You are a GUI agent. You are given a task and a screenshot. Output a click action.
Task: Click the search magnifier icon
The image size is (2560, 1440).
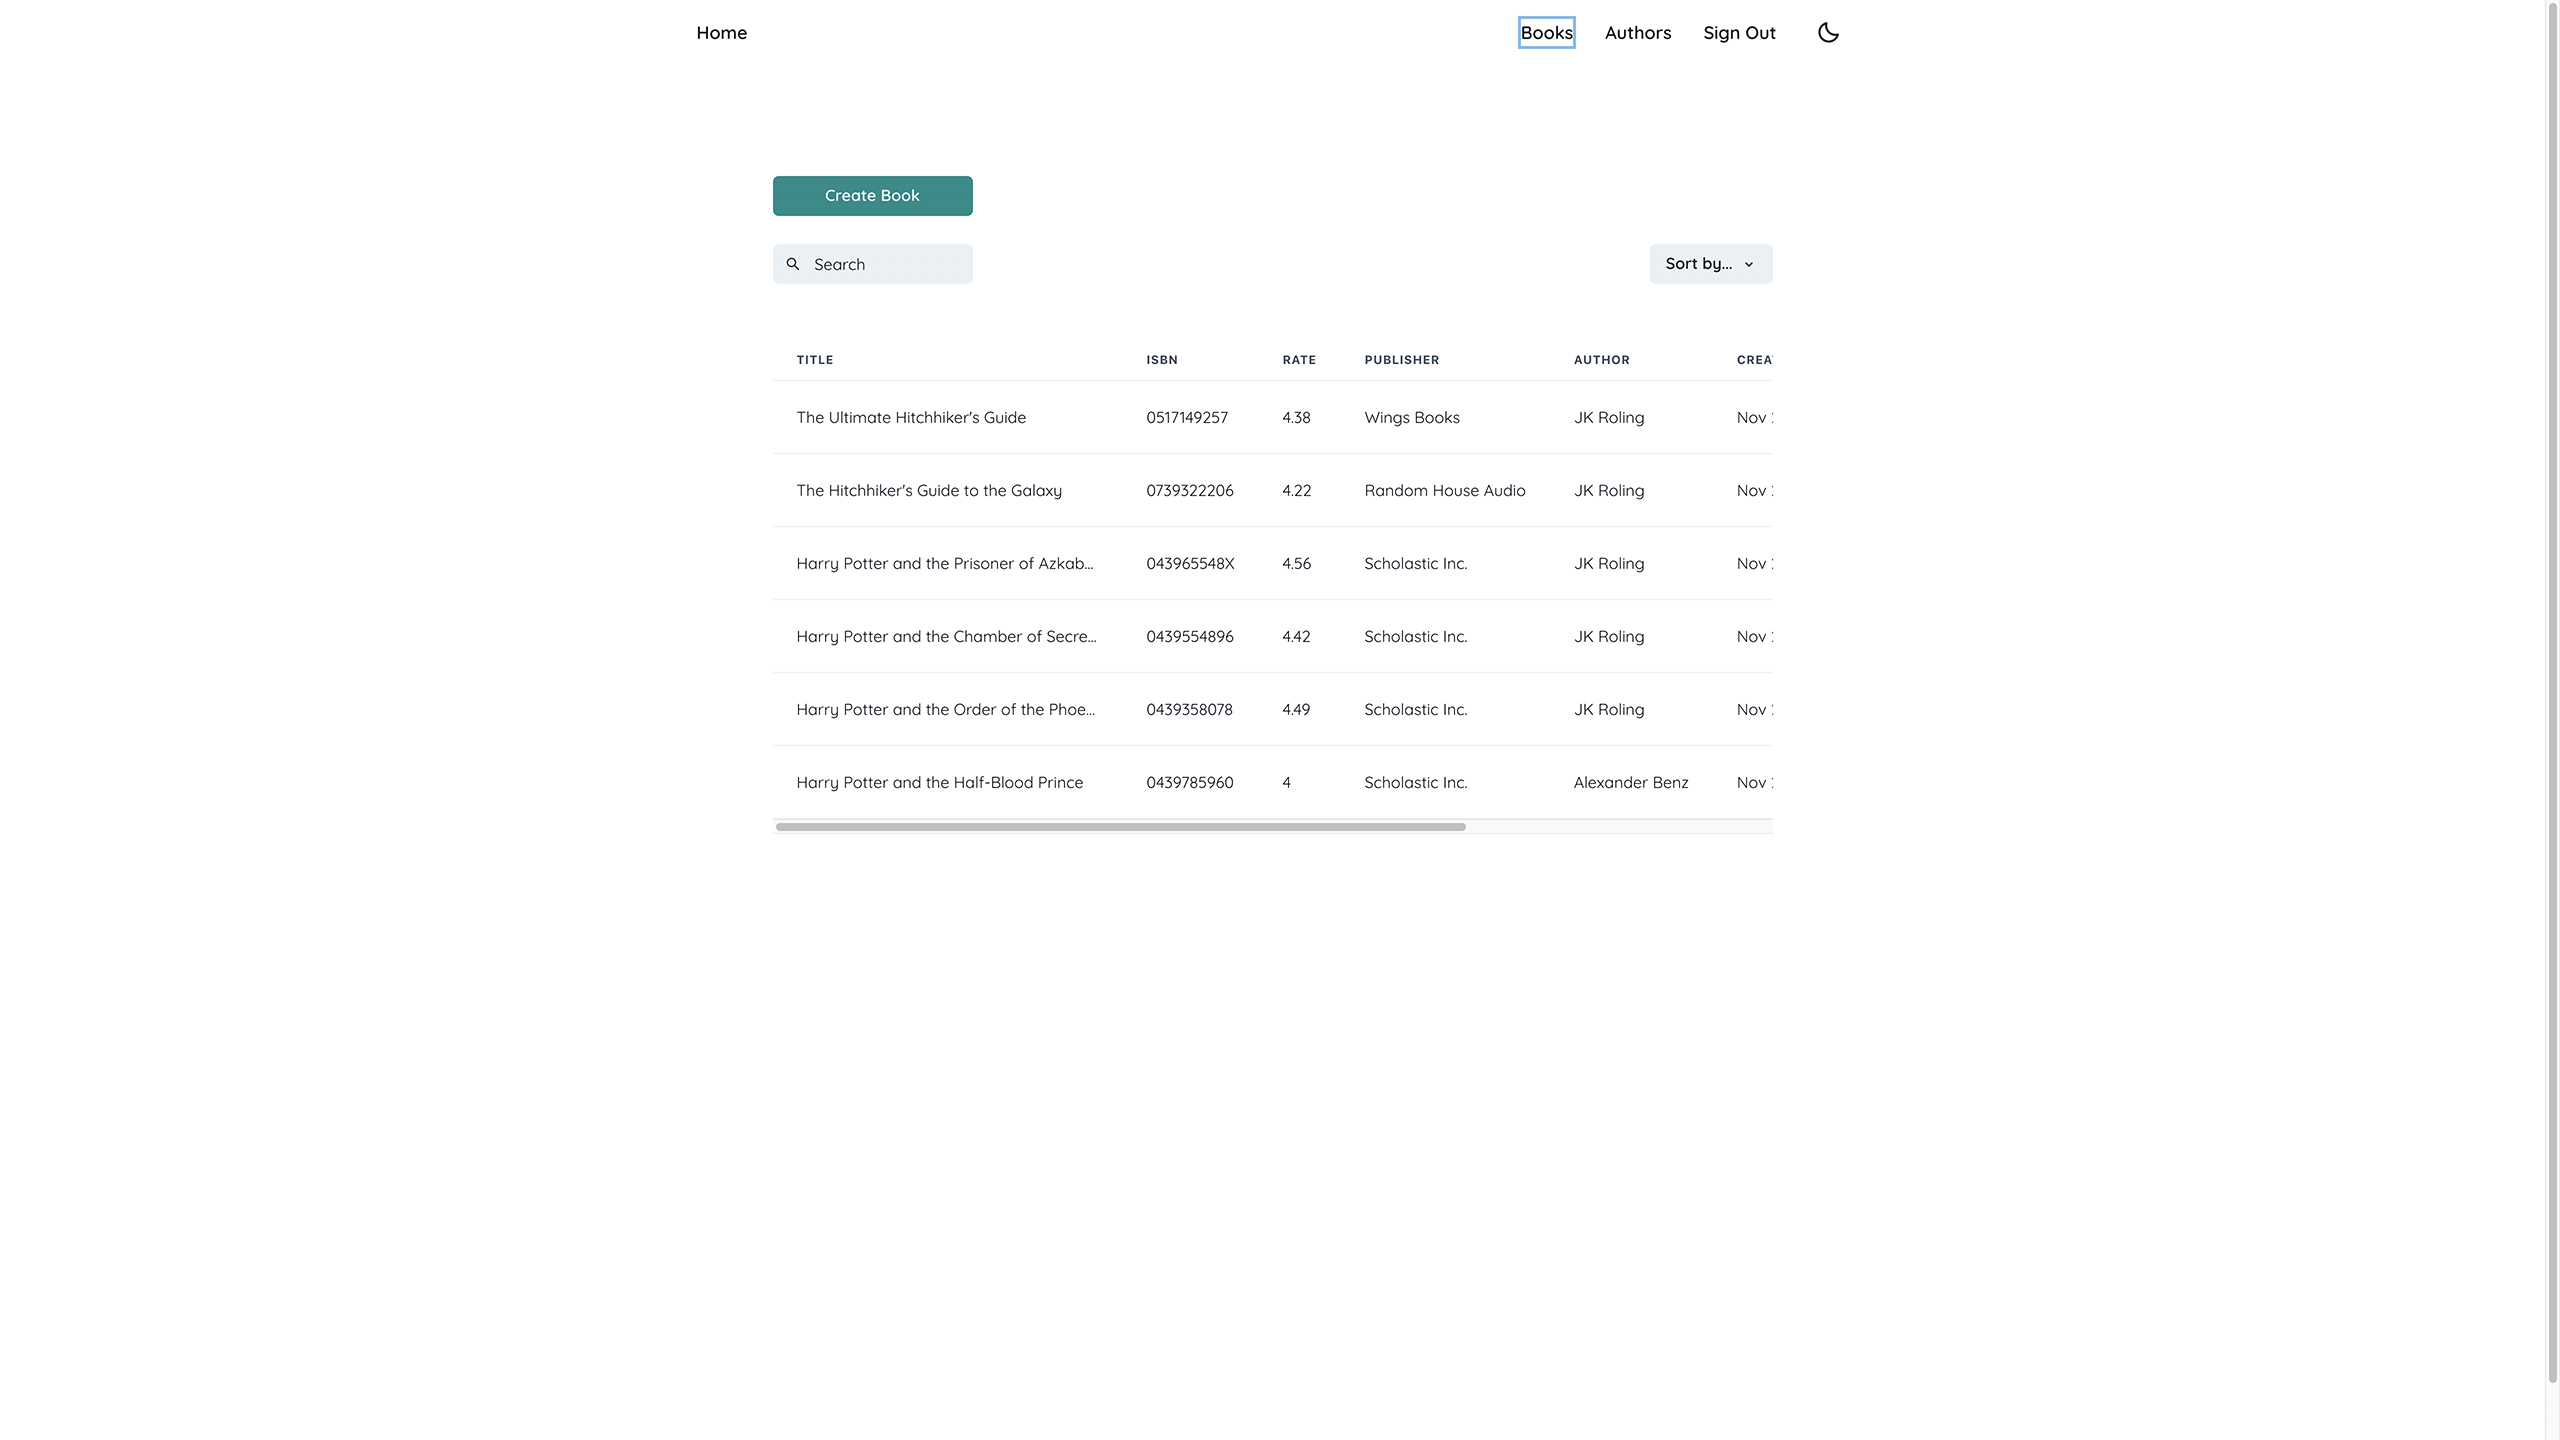tap(793, 264)
